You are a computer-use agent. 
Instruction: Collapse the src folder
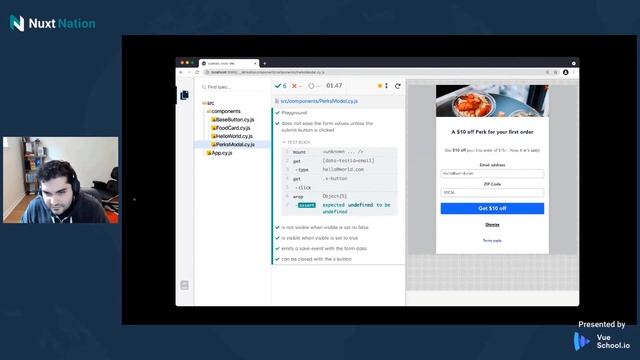point(208,103)
